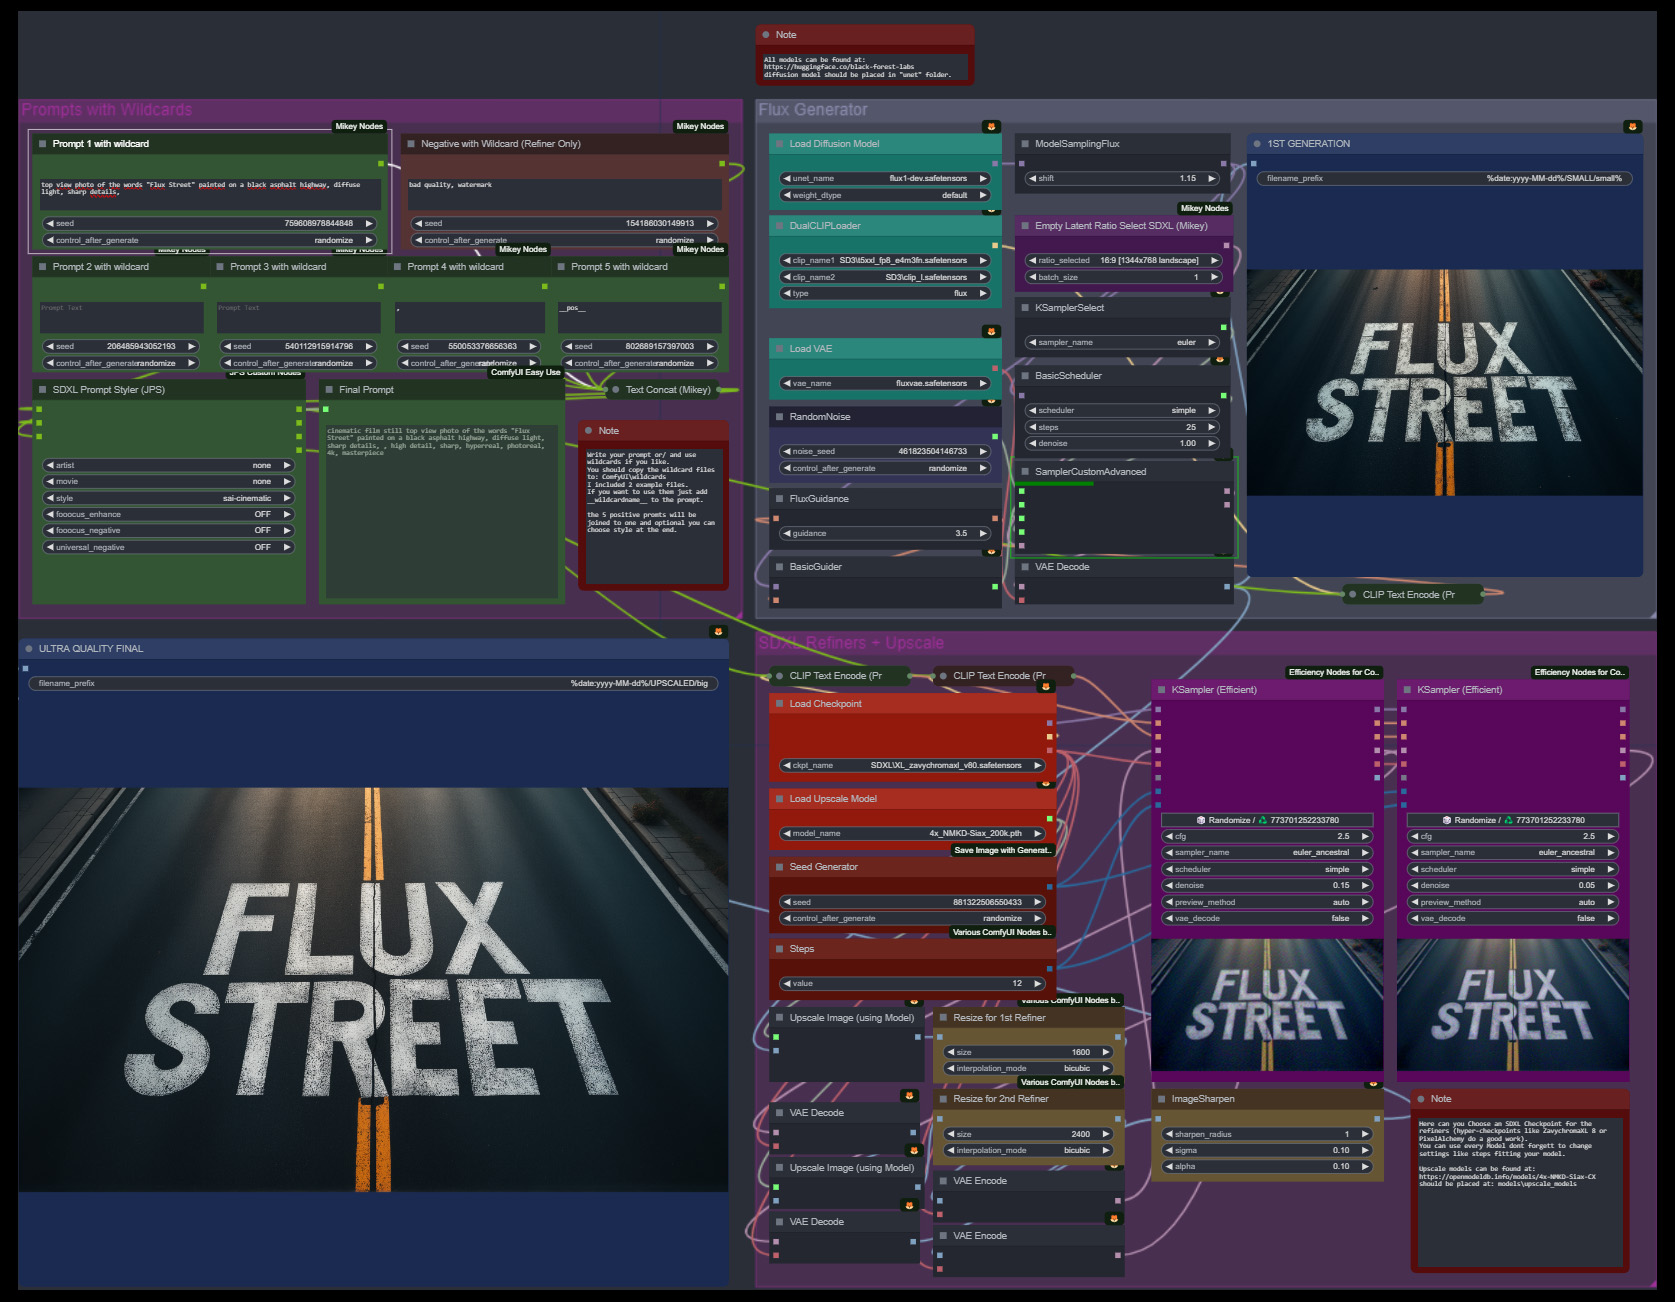Click filename_prefix field in ULTRA QUALITY FINAL node
The height and width of the screenshot is (1302, 1675).
point(373,684)
